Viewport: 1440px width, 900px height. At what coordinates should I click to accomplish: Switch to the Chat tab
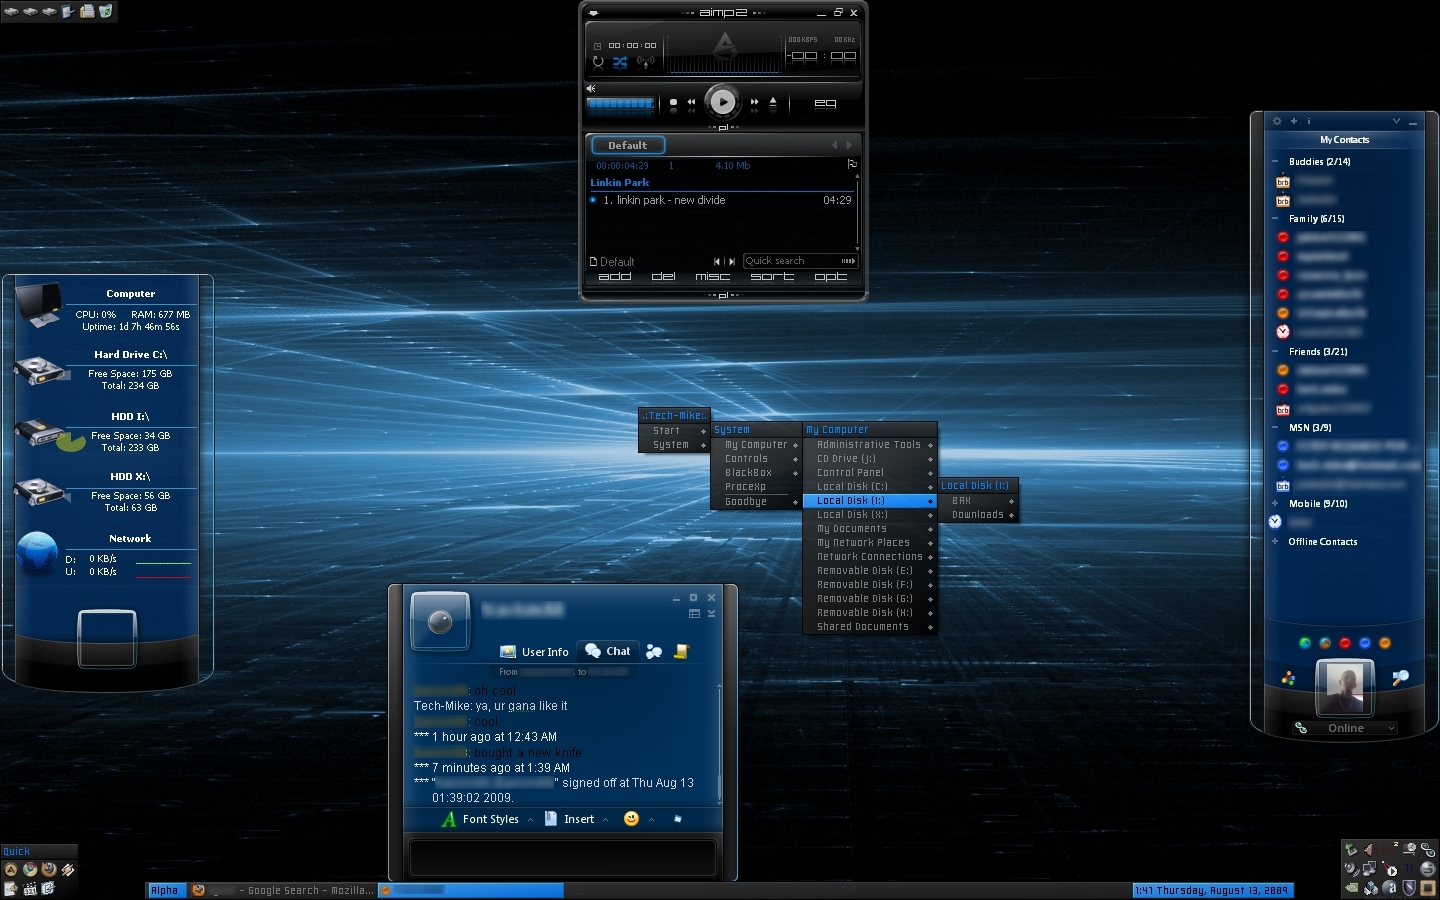(608, 651)
